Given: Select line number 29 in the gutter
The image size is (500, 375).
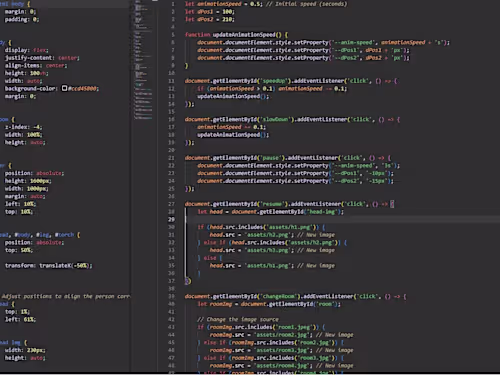Looking at the screenshot, I should 171,219.
